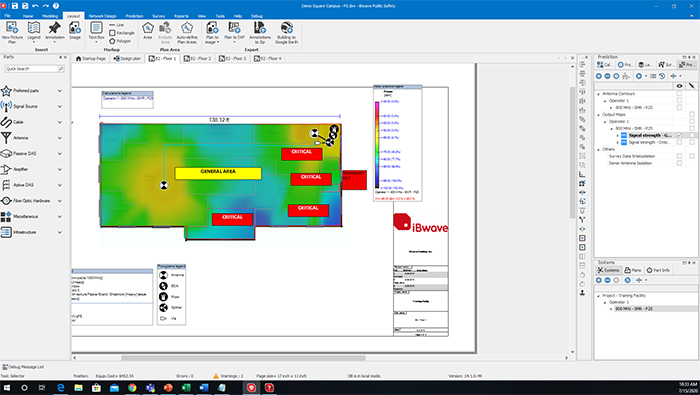Expand the Antenna parts category
Viewport: 700px width, 395px height.
pyautogui.click(x=60, y=138)
